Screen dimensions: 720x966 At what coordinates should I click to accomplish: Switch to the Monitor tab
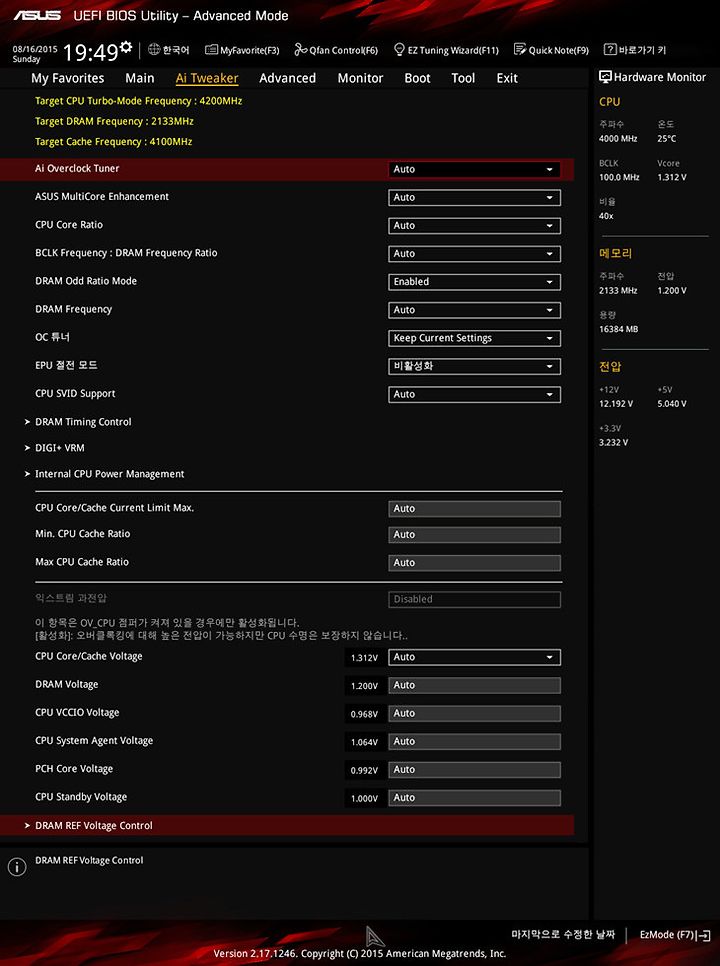coord(360,78)
